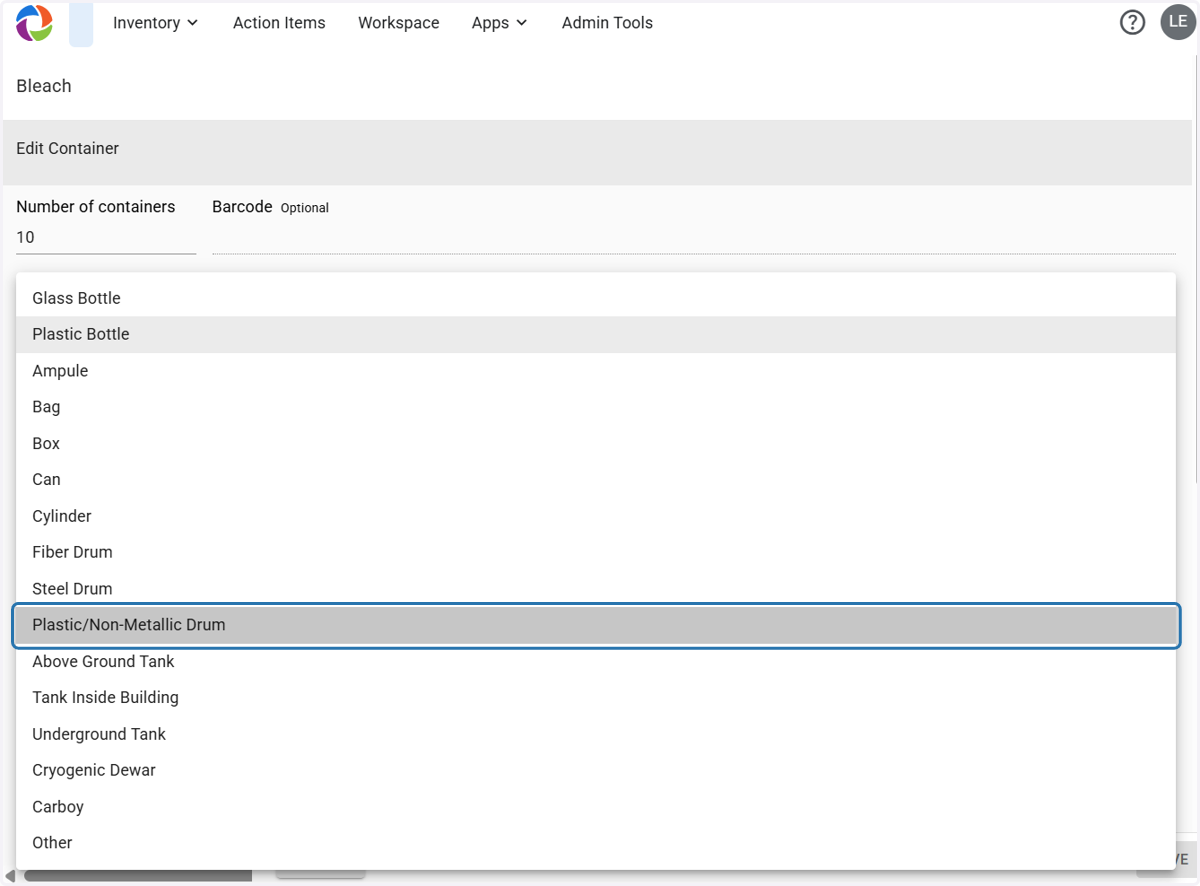Choose Tank Inside Building
1200x886 pixels.
[596, 697]
